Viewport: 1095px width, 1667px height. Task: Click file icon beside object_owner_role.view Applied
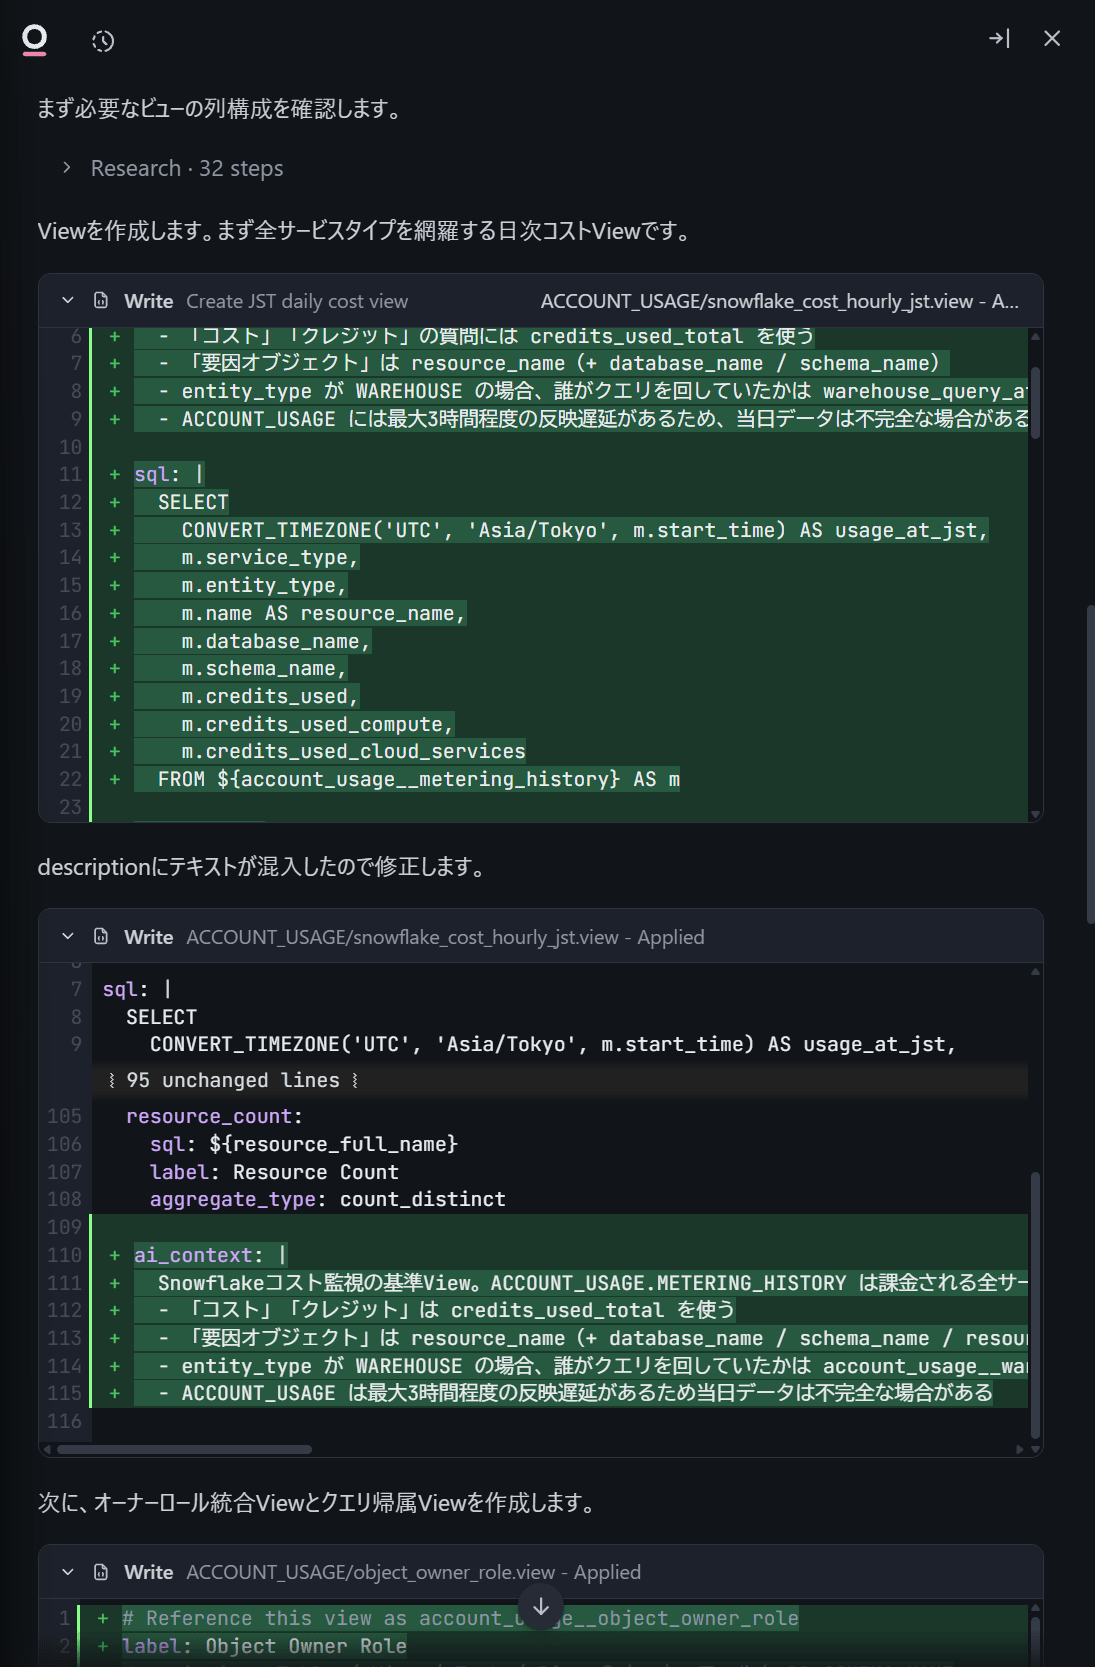[x=101, y=1572]
